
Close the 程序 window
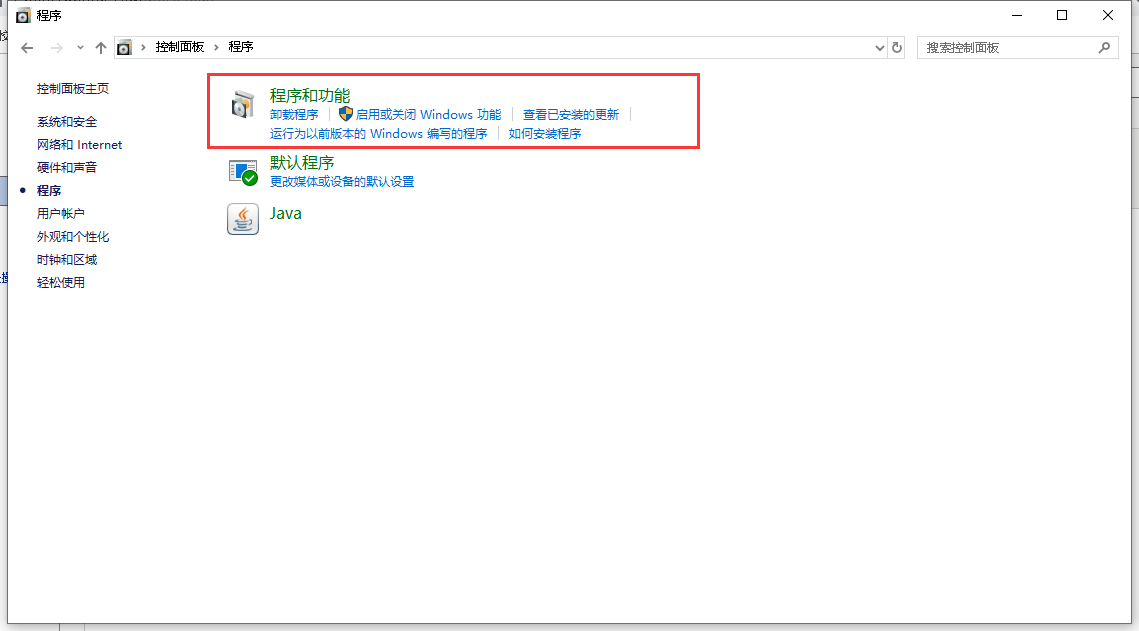[1108, 15]
